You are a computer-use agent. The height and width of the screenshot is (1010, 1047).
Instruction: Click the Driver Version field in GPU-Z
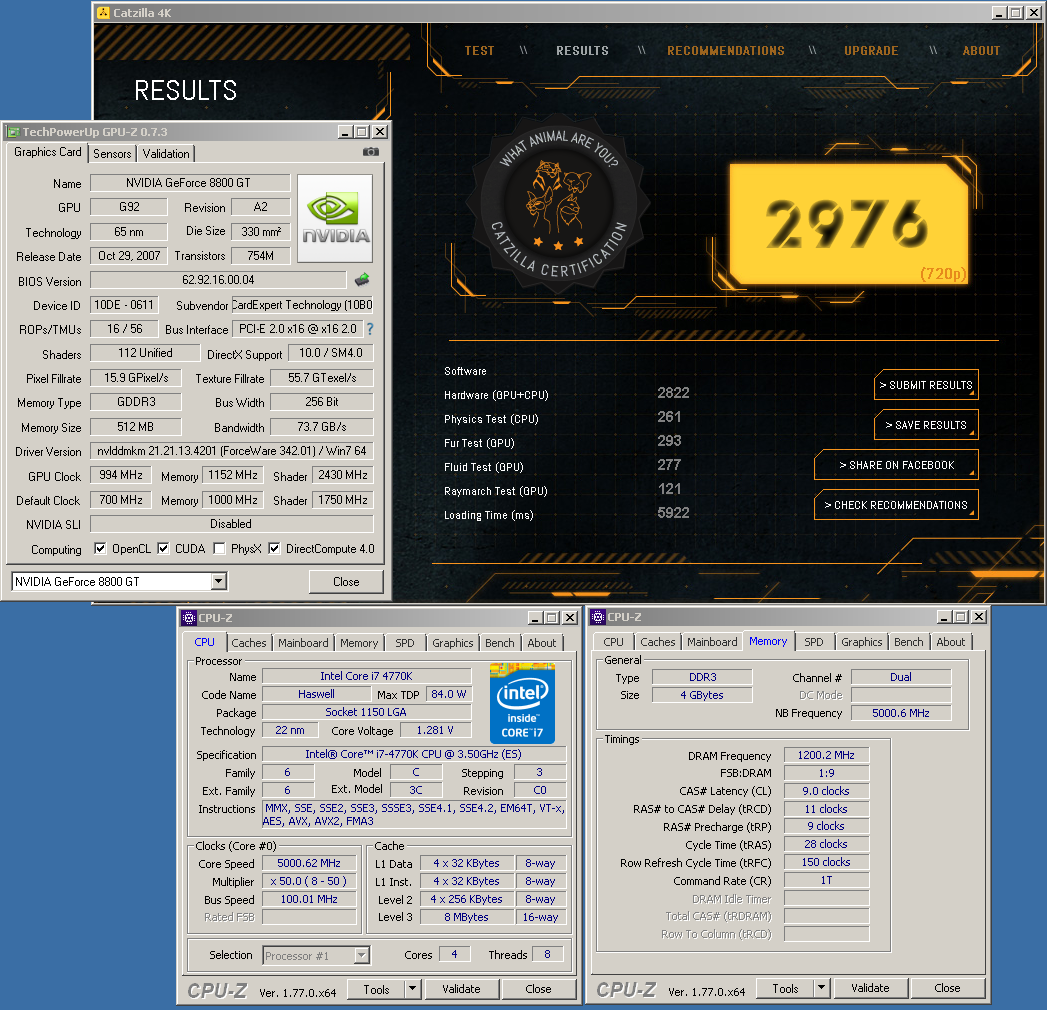click(232, 451)
